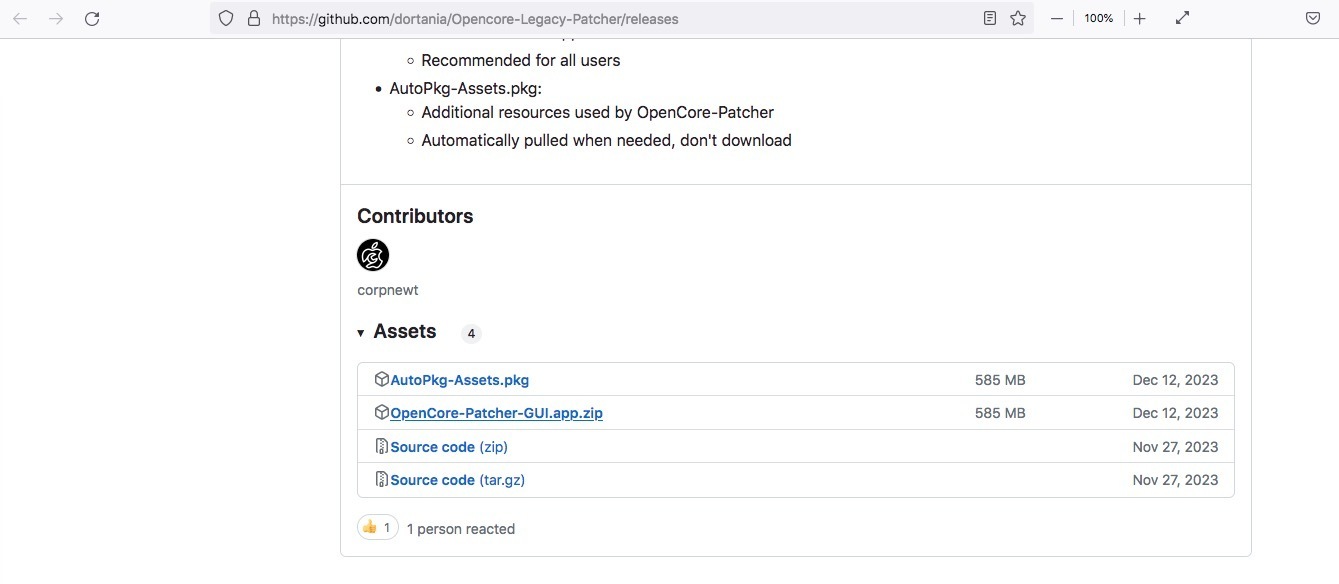Open the corpnewt contributor avatar
1339x584 pixels.
pyautogui.click(x=373, y=255)
